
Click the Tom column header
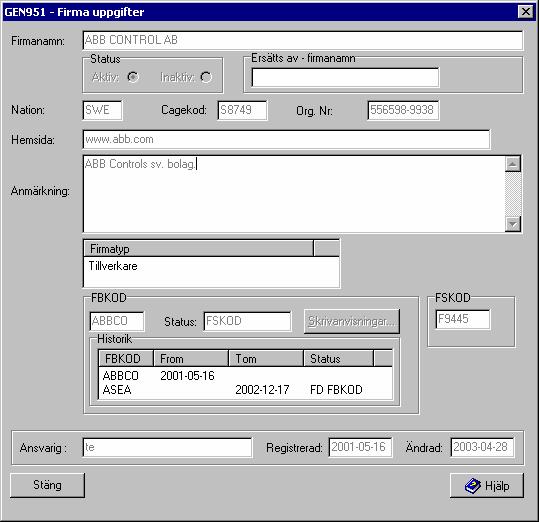(266, 358)
